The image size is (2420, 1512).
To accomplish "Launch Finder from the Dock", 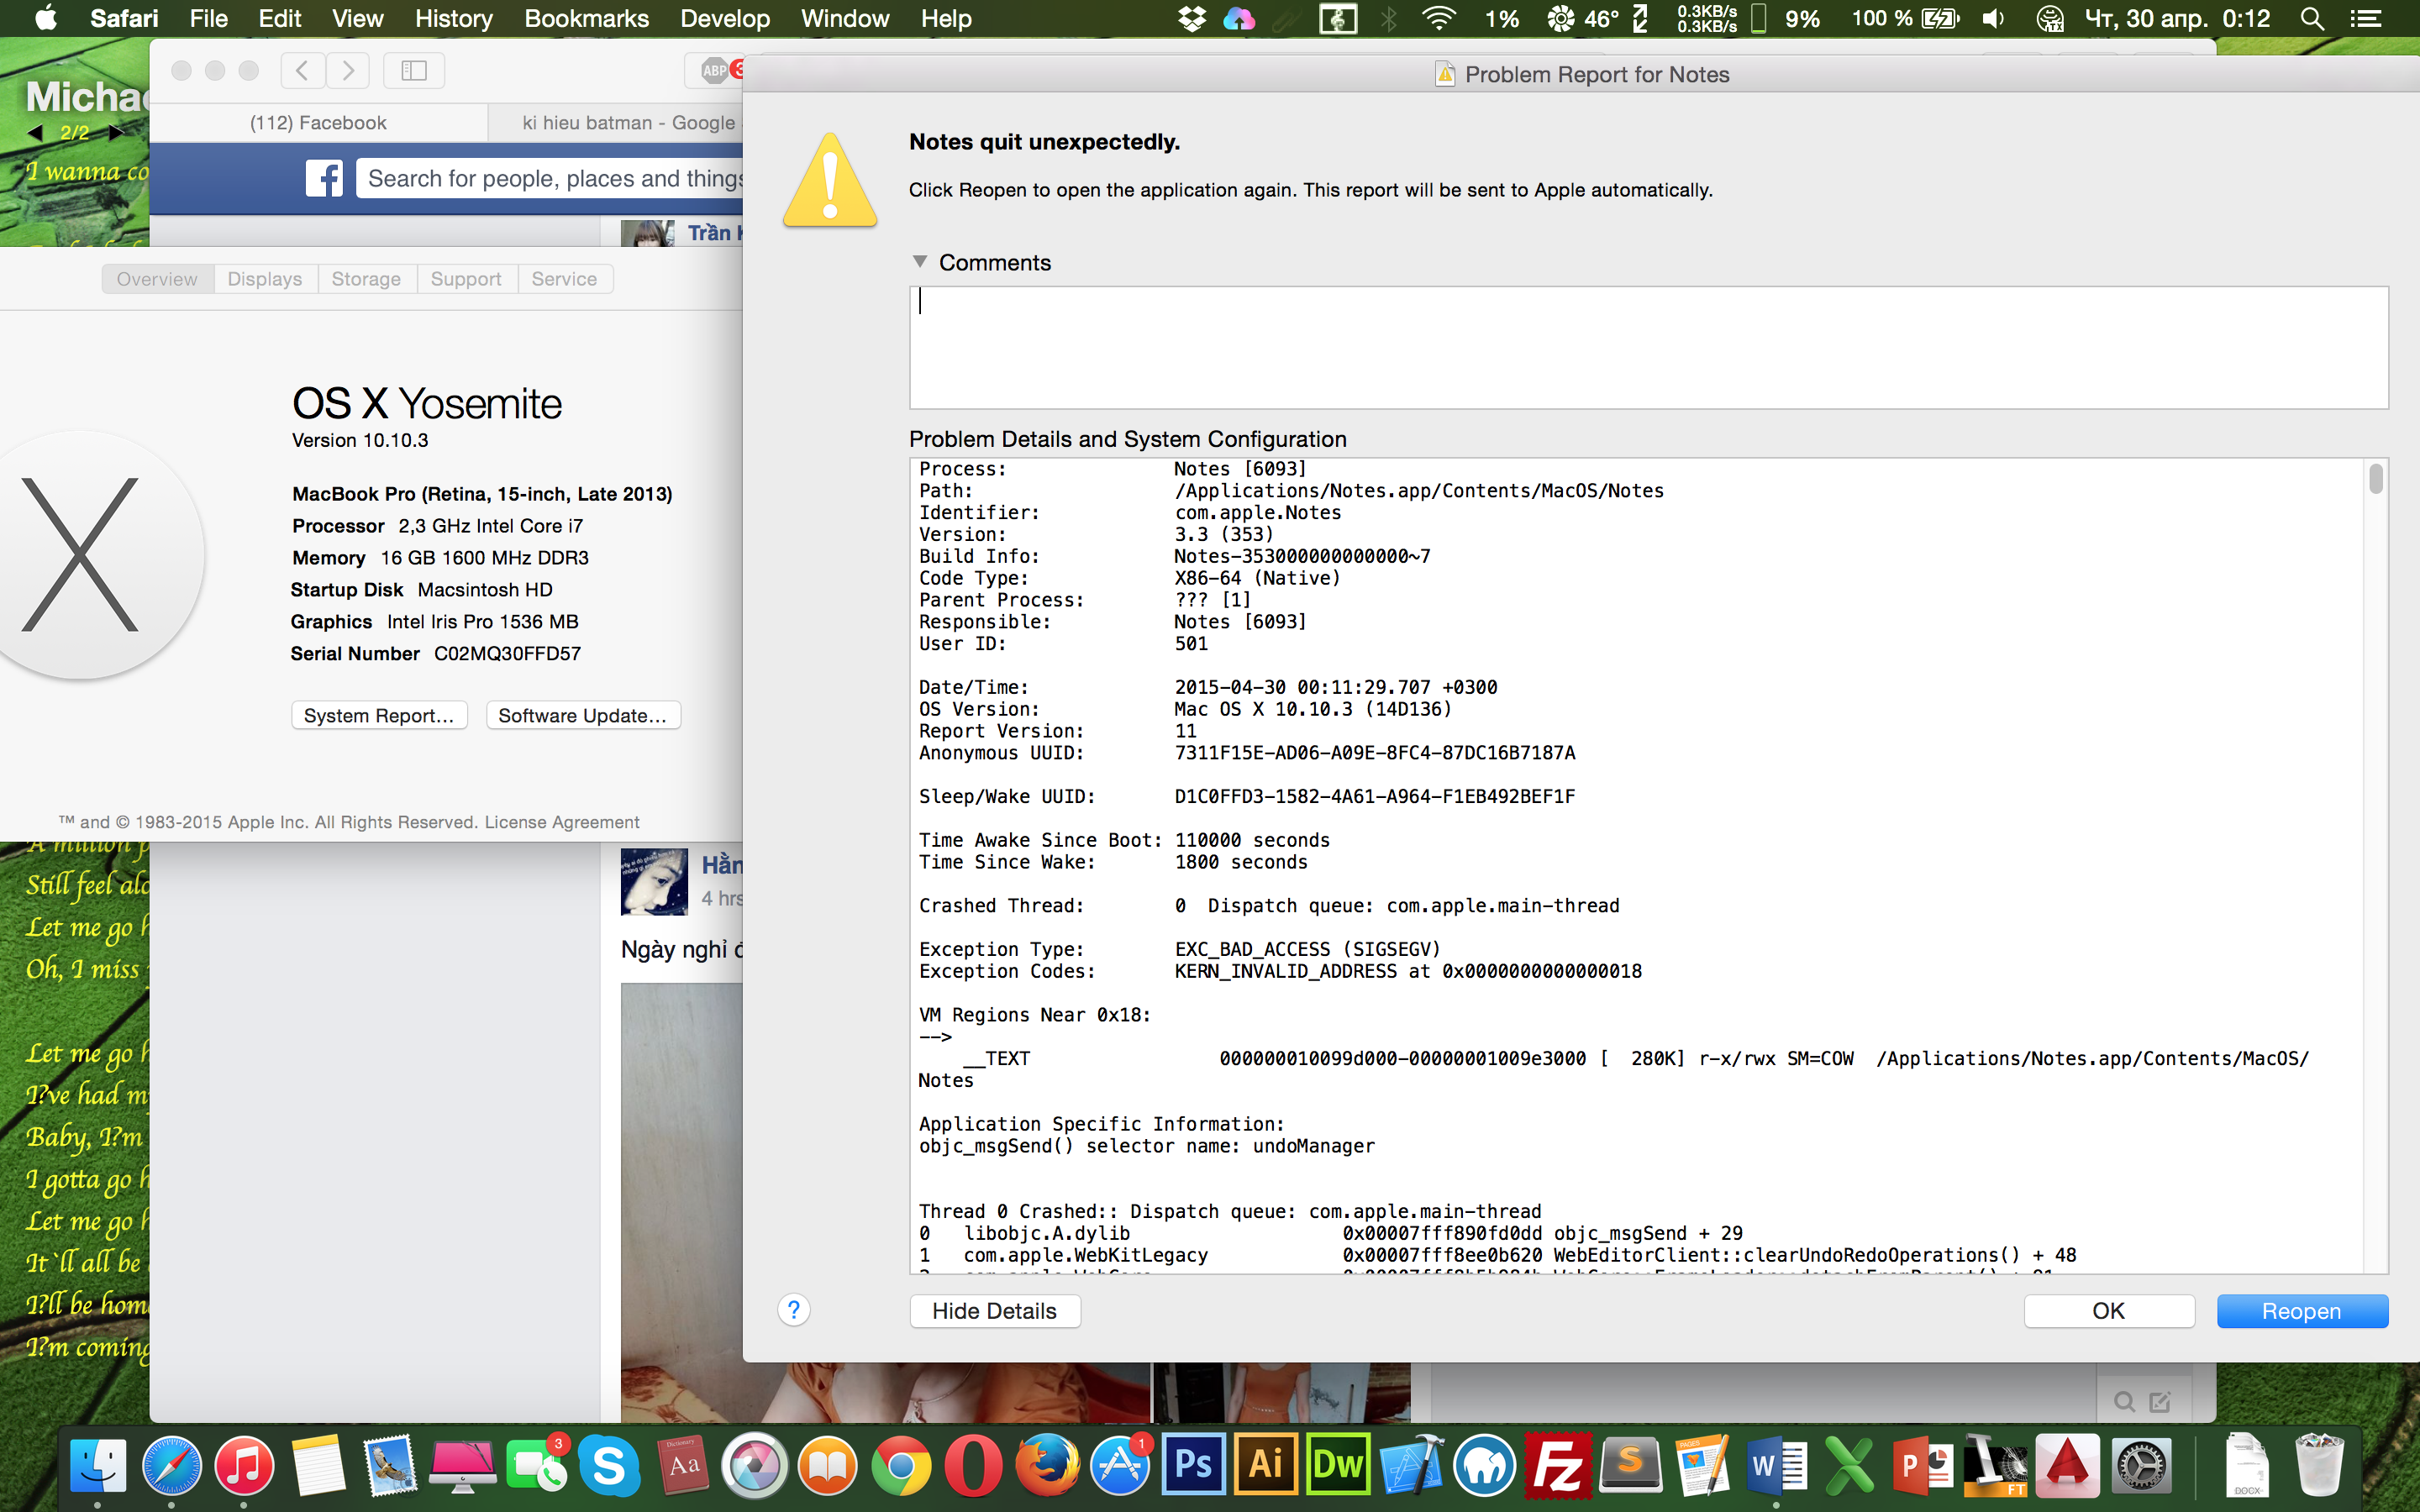I will tap(98, 1466).
